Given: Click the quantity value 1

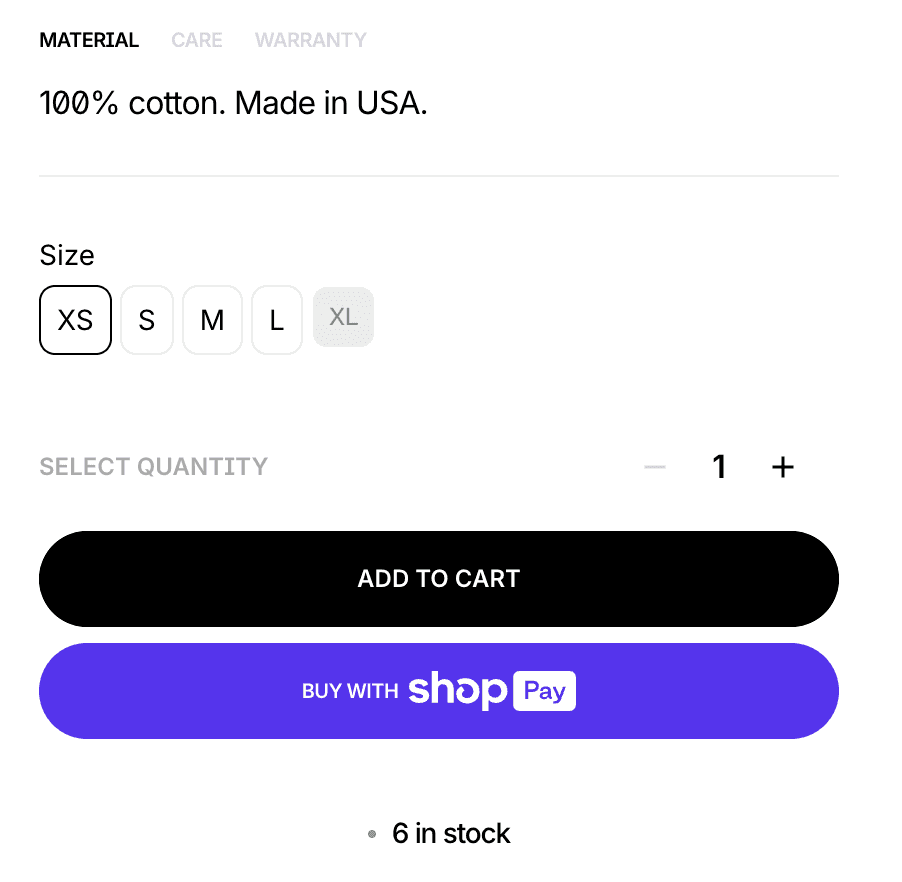Looking at the screenshot, I should [x=719, y=467].
